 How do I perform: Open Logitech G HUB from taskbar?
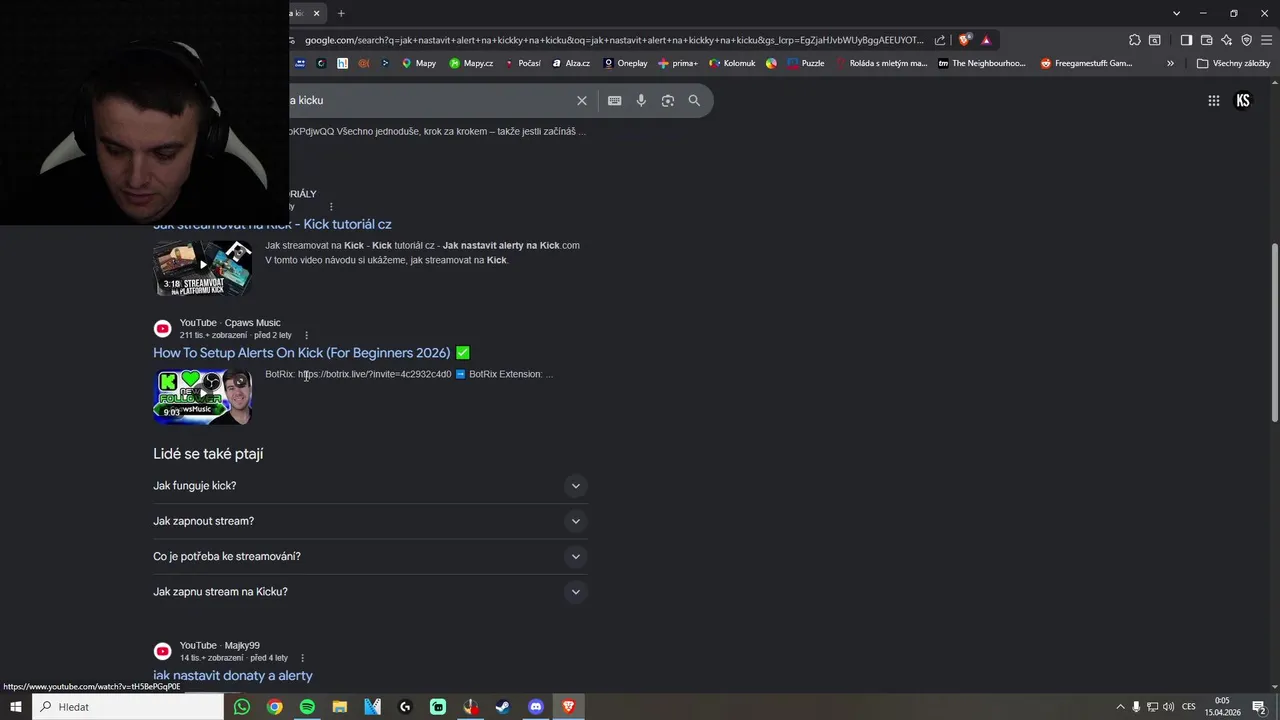405,707
